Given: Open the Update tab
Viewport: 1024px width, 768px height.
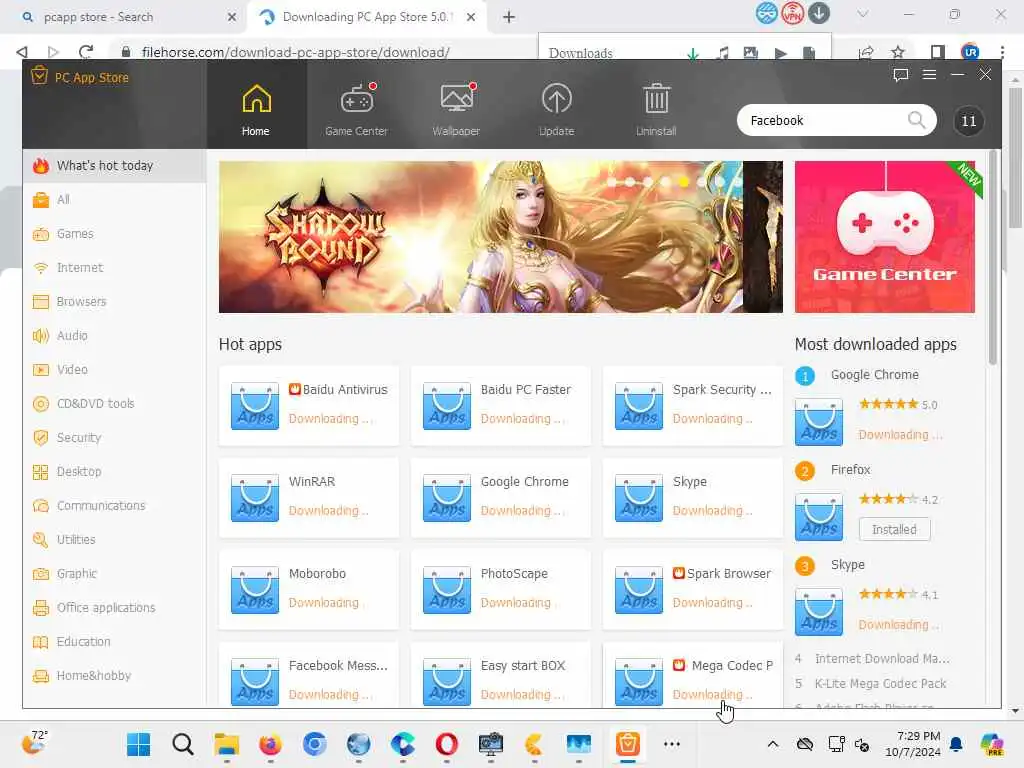Looking at the screenshot, I should tap(556, 110).
